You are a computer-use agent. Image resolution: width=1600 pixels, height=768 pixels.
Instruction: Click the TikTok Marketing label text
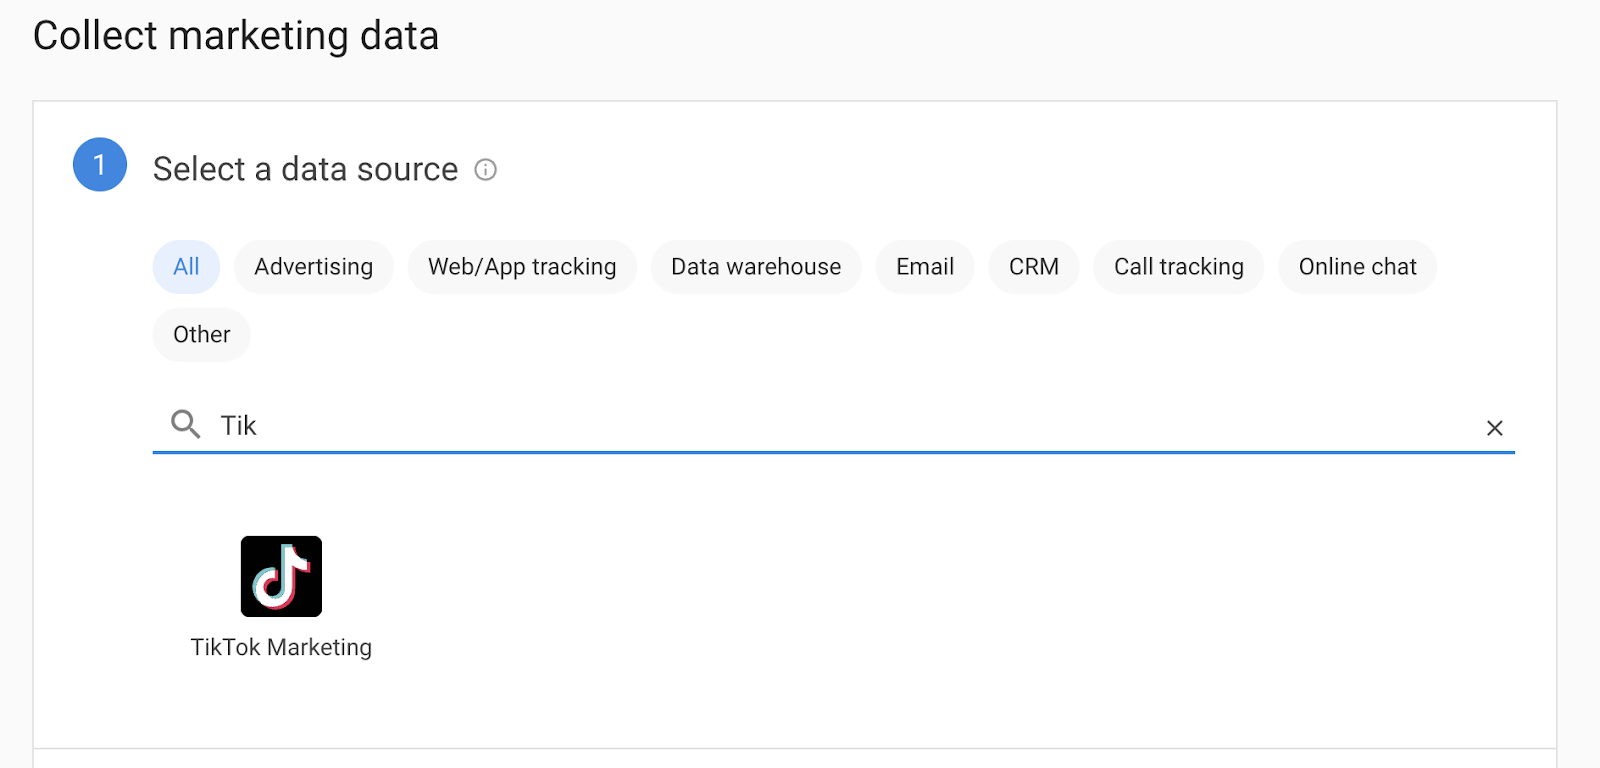pos(281,648)
